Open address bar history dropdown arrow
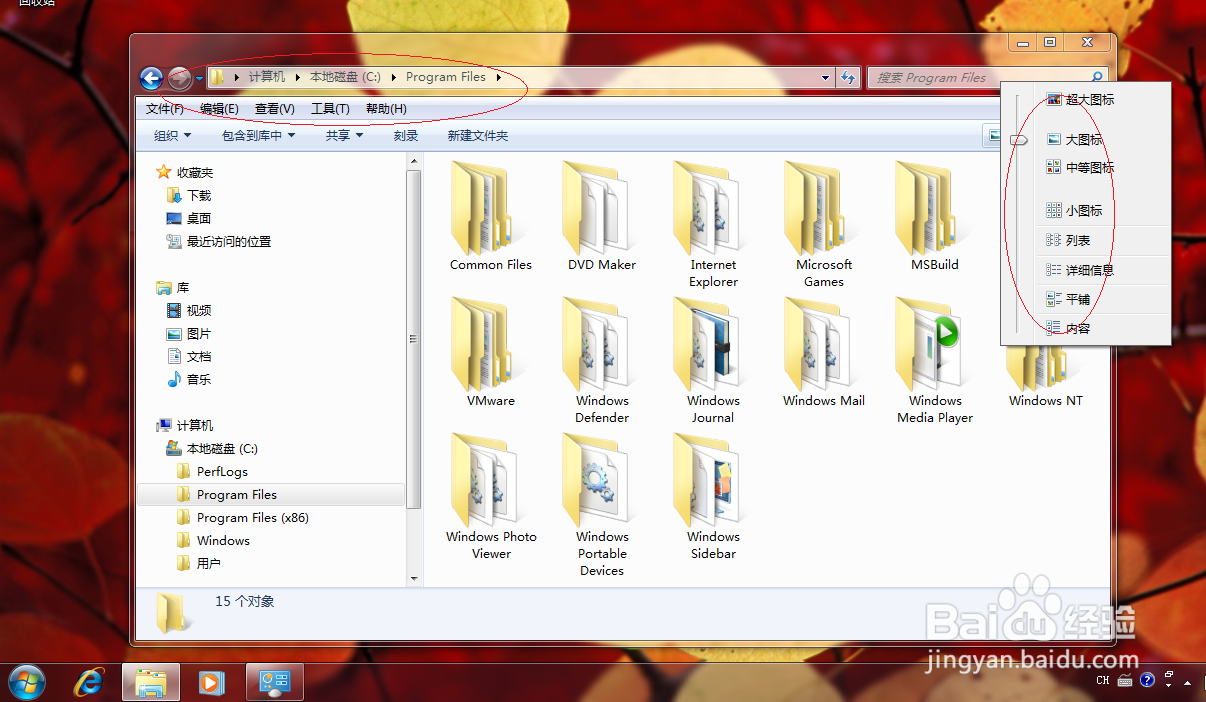The width and height of the screenshot is (1206, 702). (x=825, y=77)
